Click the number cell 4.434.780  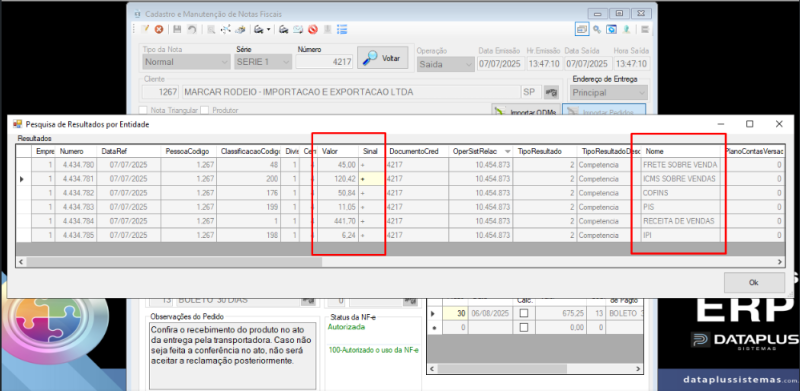point(77,165)
